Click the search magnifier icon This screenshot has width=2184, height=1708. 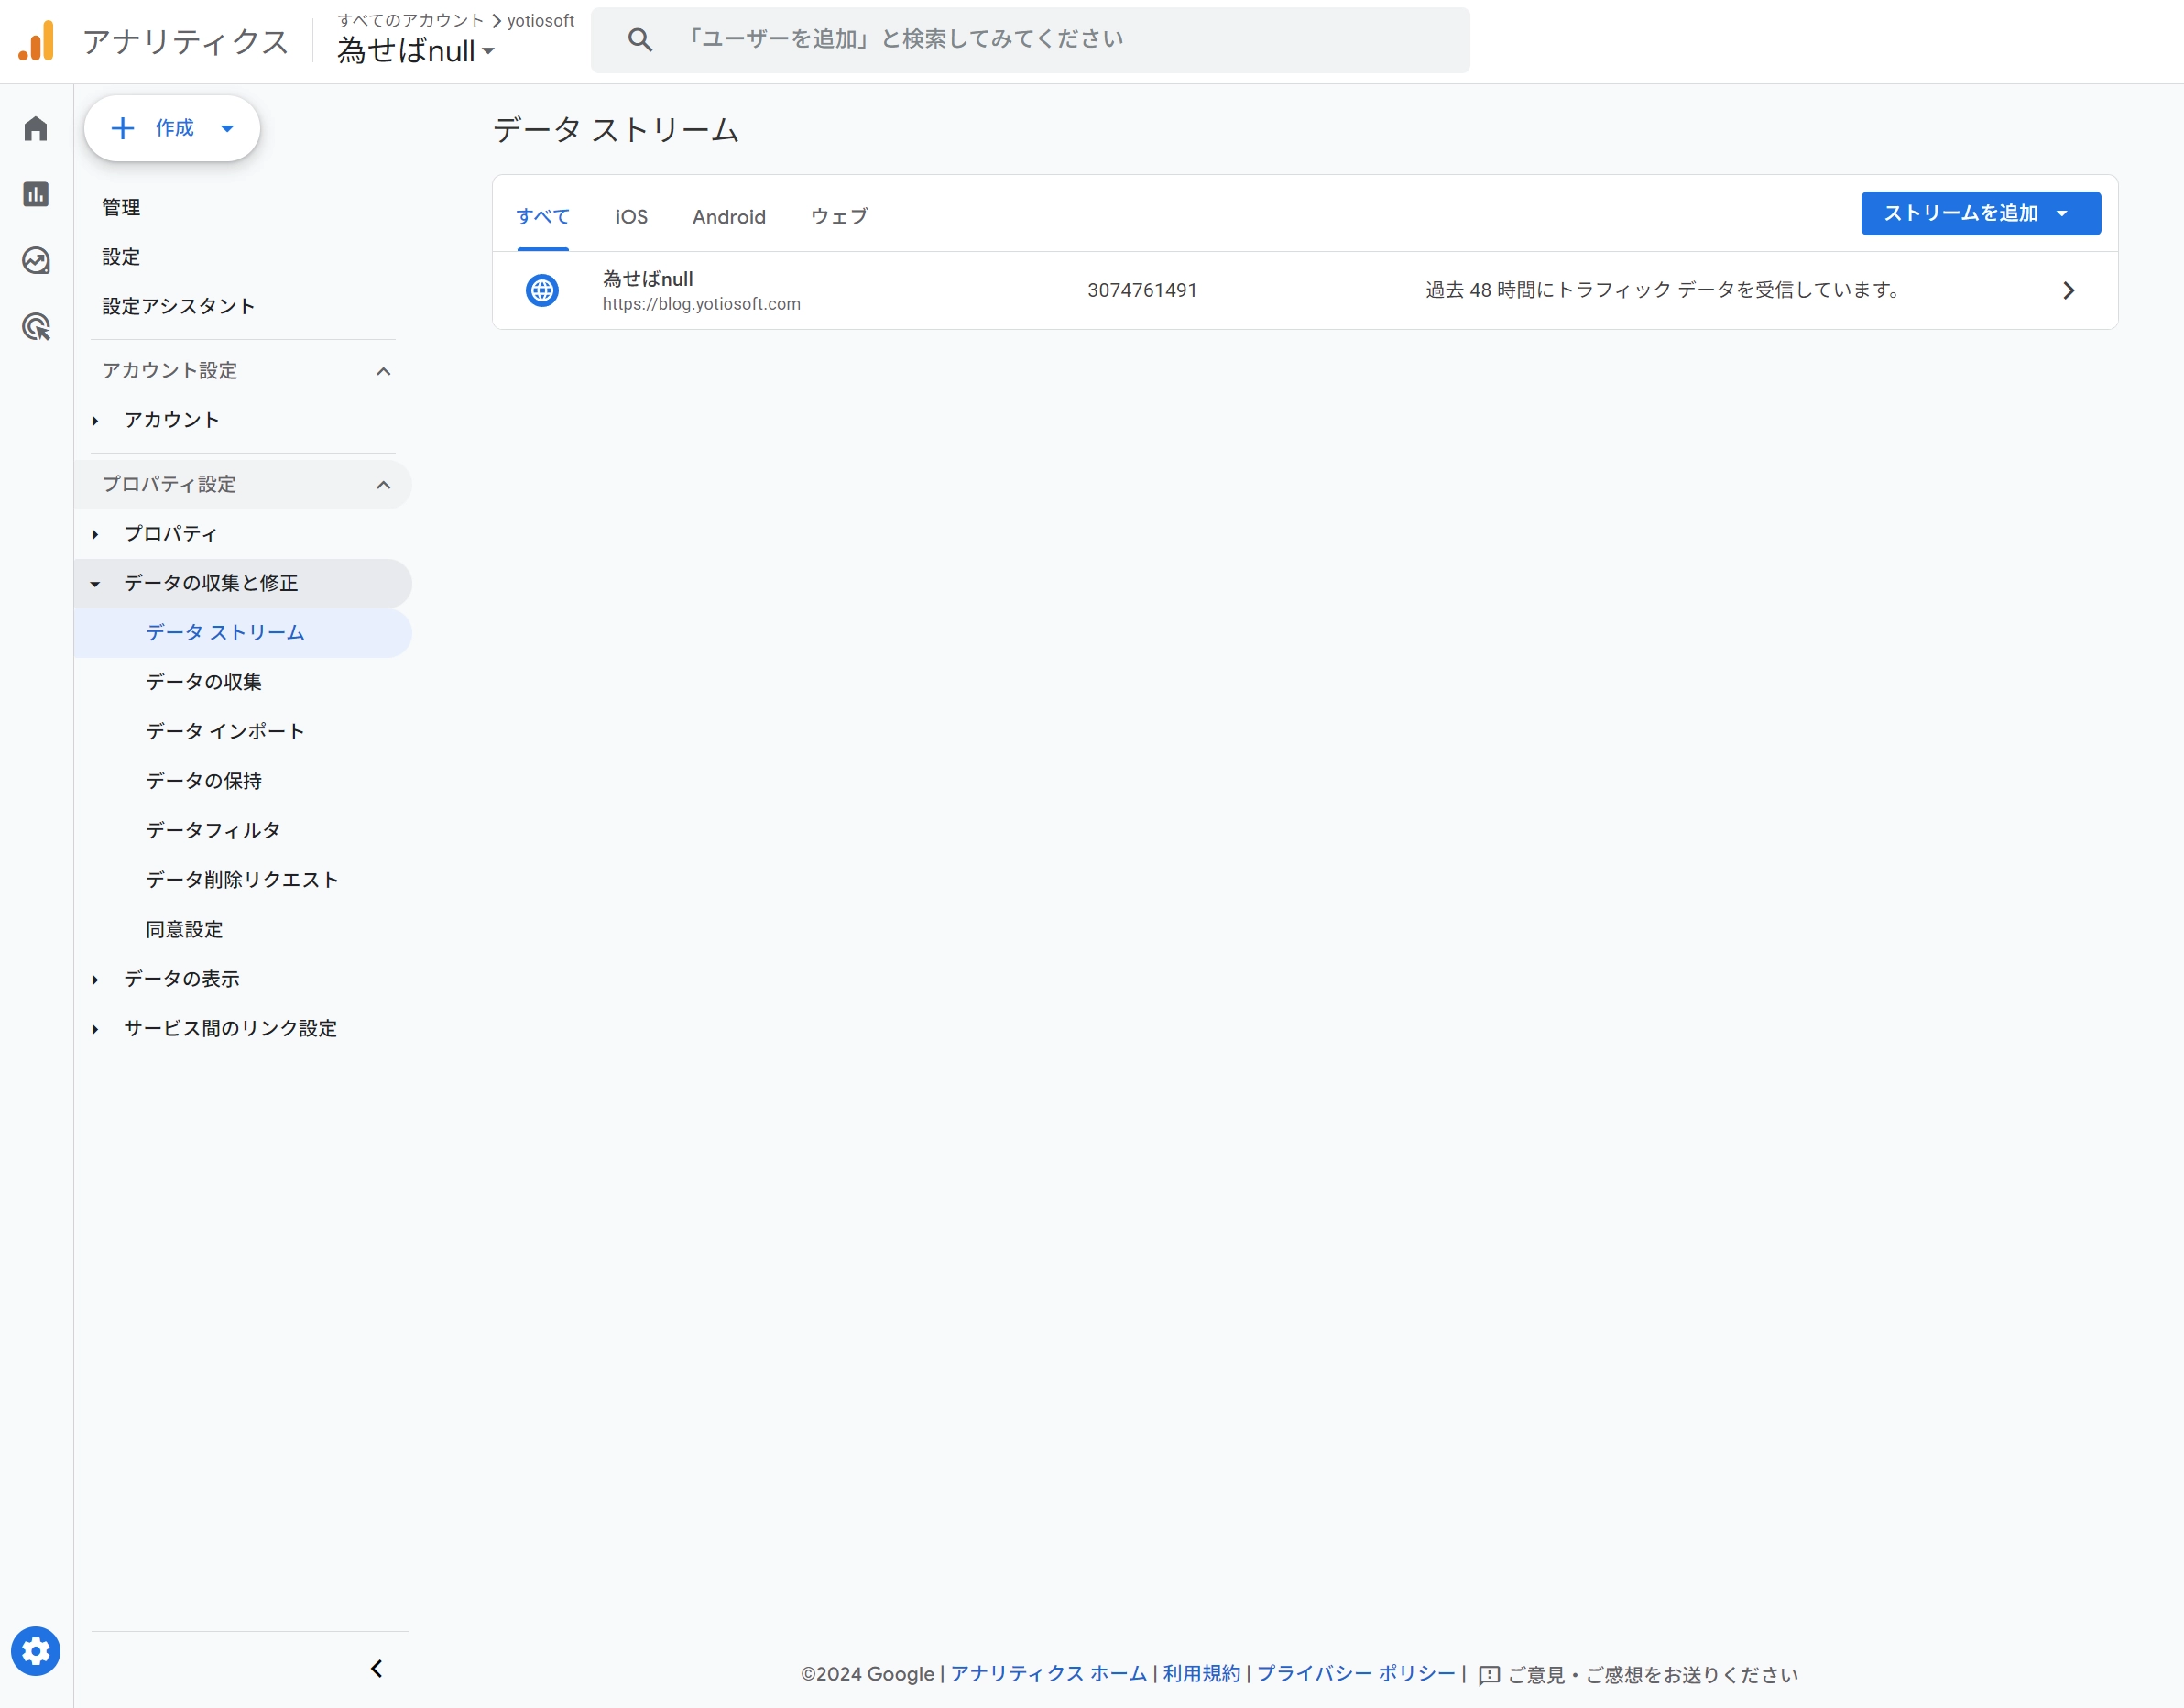point(640,40)
